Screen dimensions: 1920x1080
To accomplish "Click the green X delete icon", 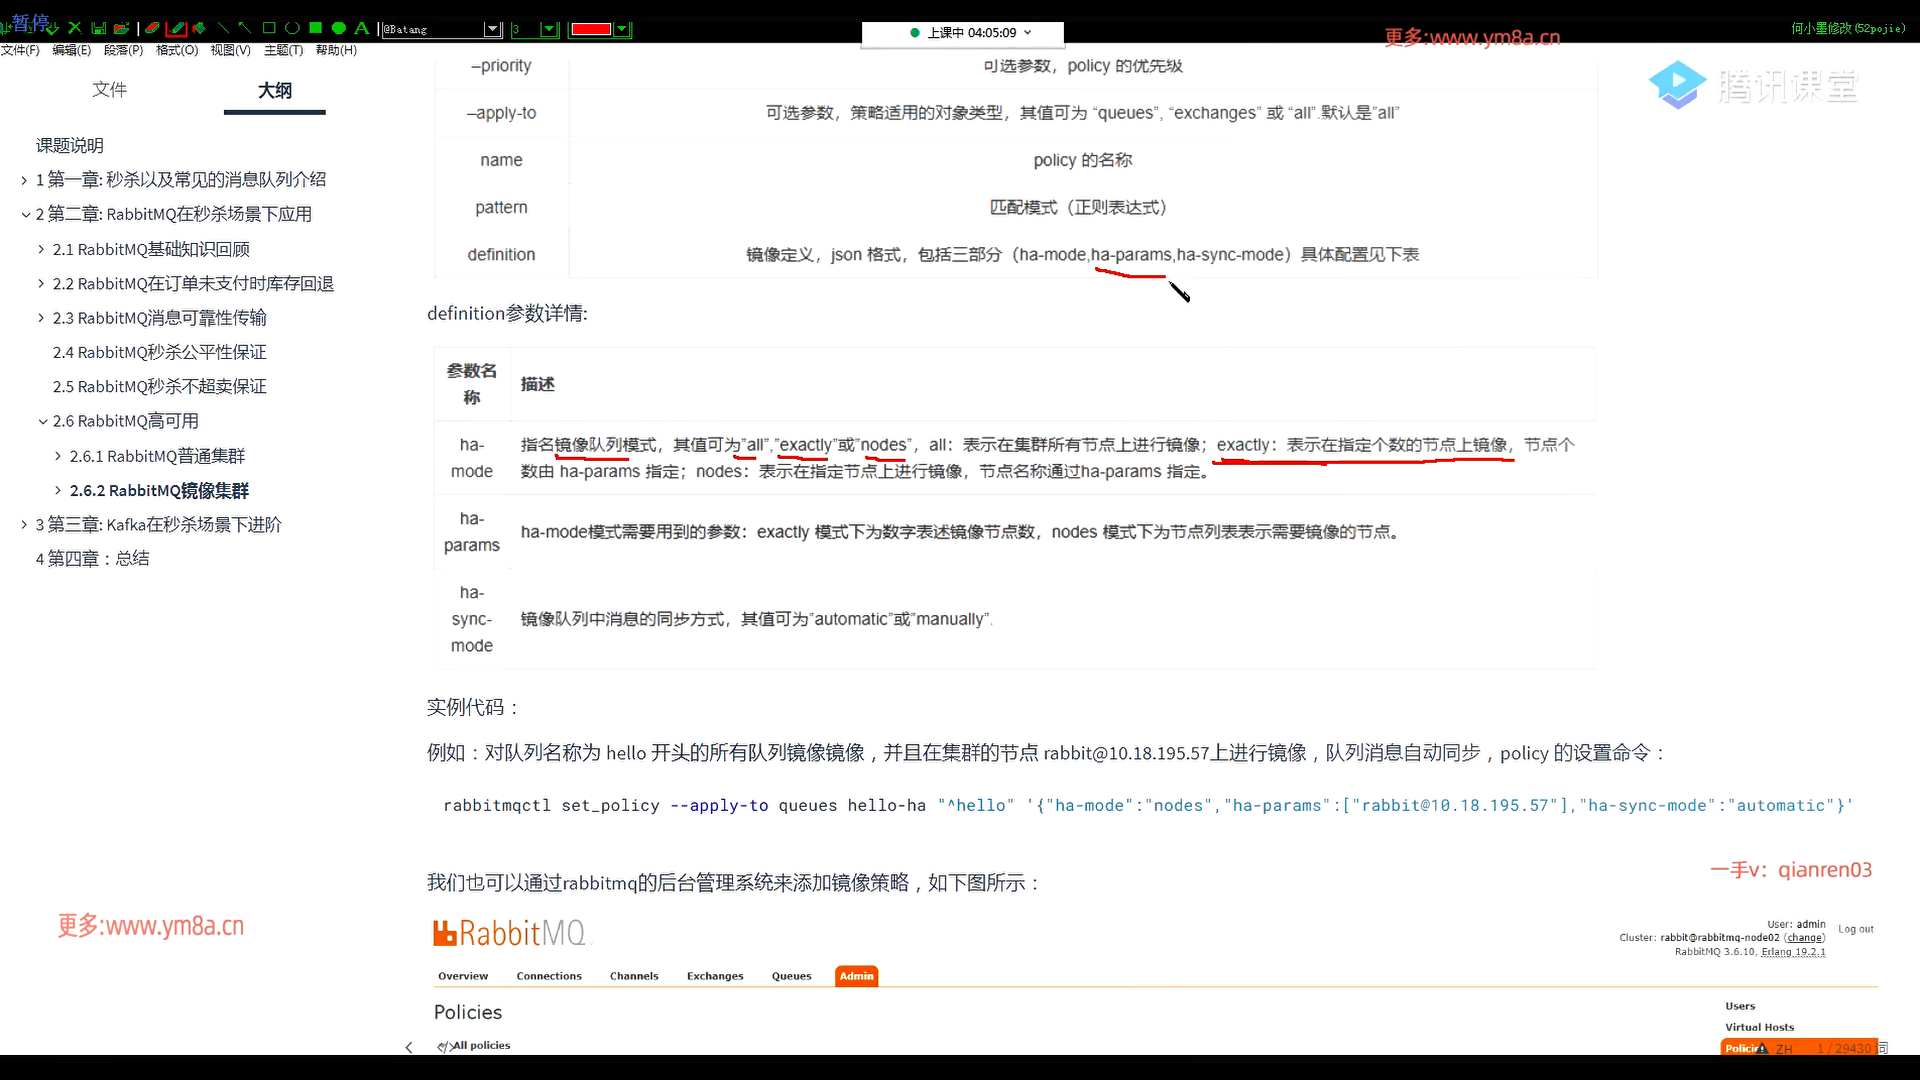I will pos(74,28).
